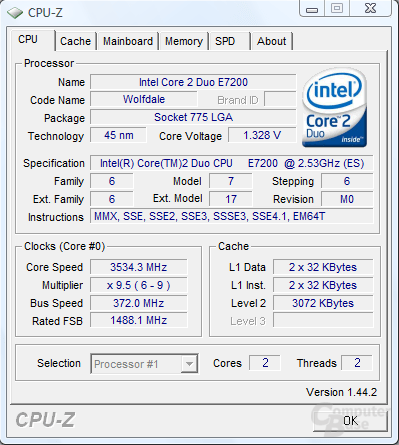Click the Multiplier value x 9.5 ( 6 - 9 )
This screenshot has height=445, width=399.
[139, 285]
